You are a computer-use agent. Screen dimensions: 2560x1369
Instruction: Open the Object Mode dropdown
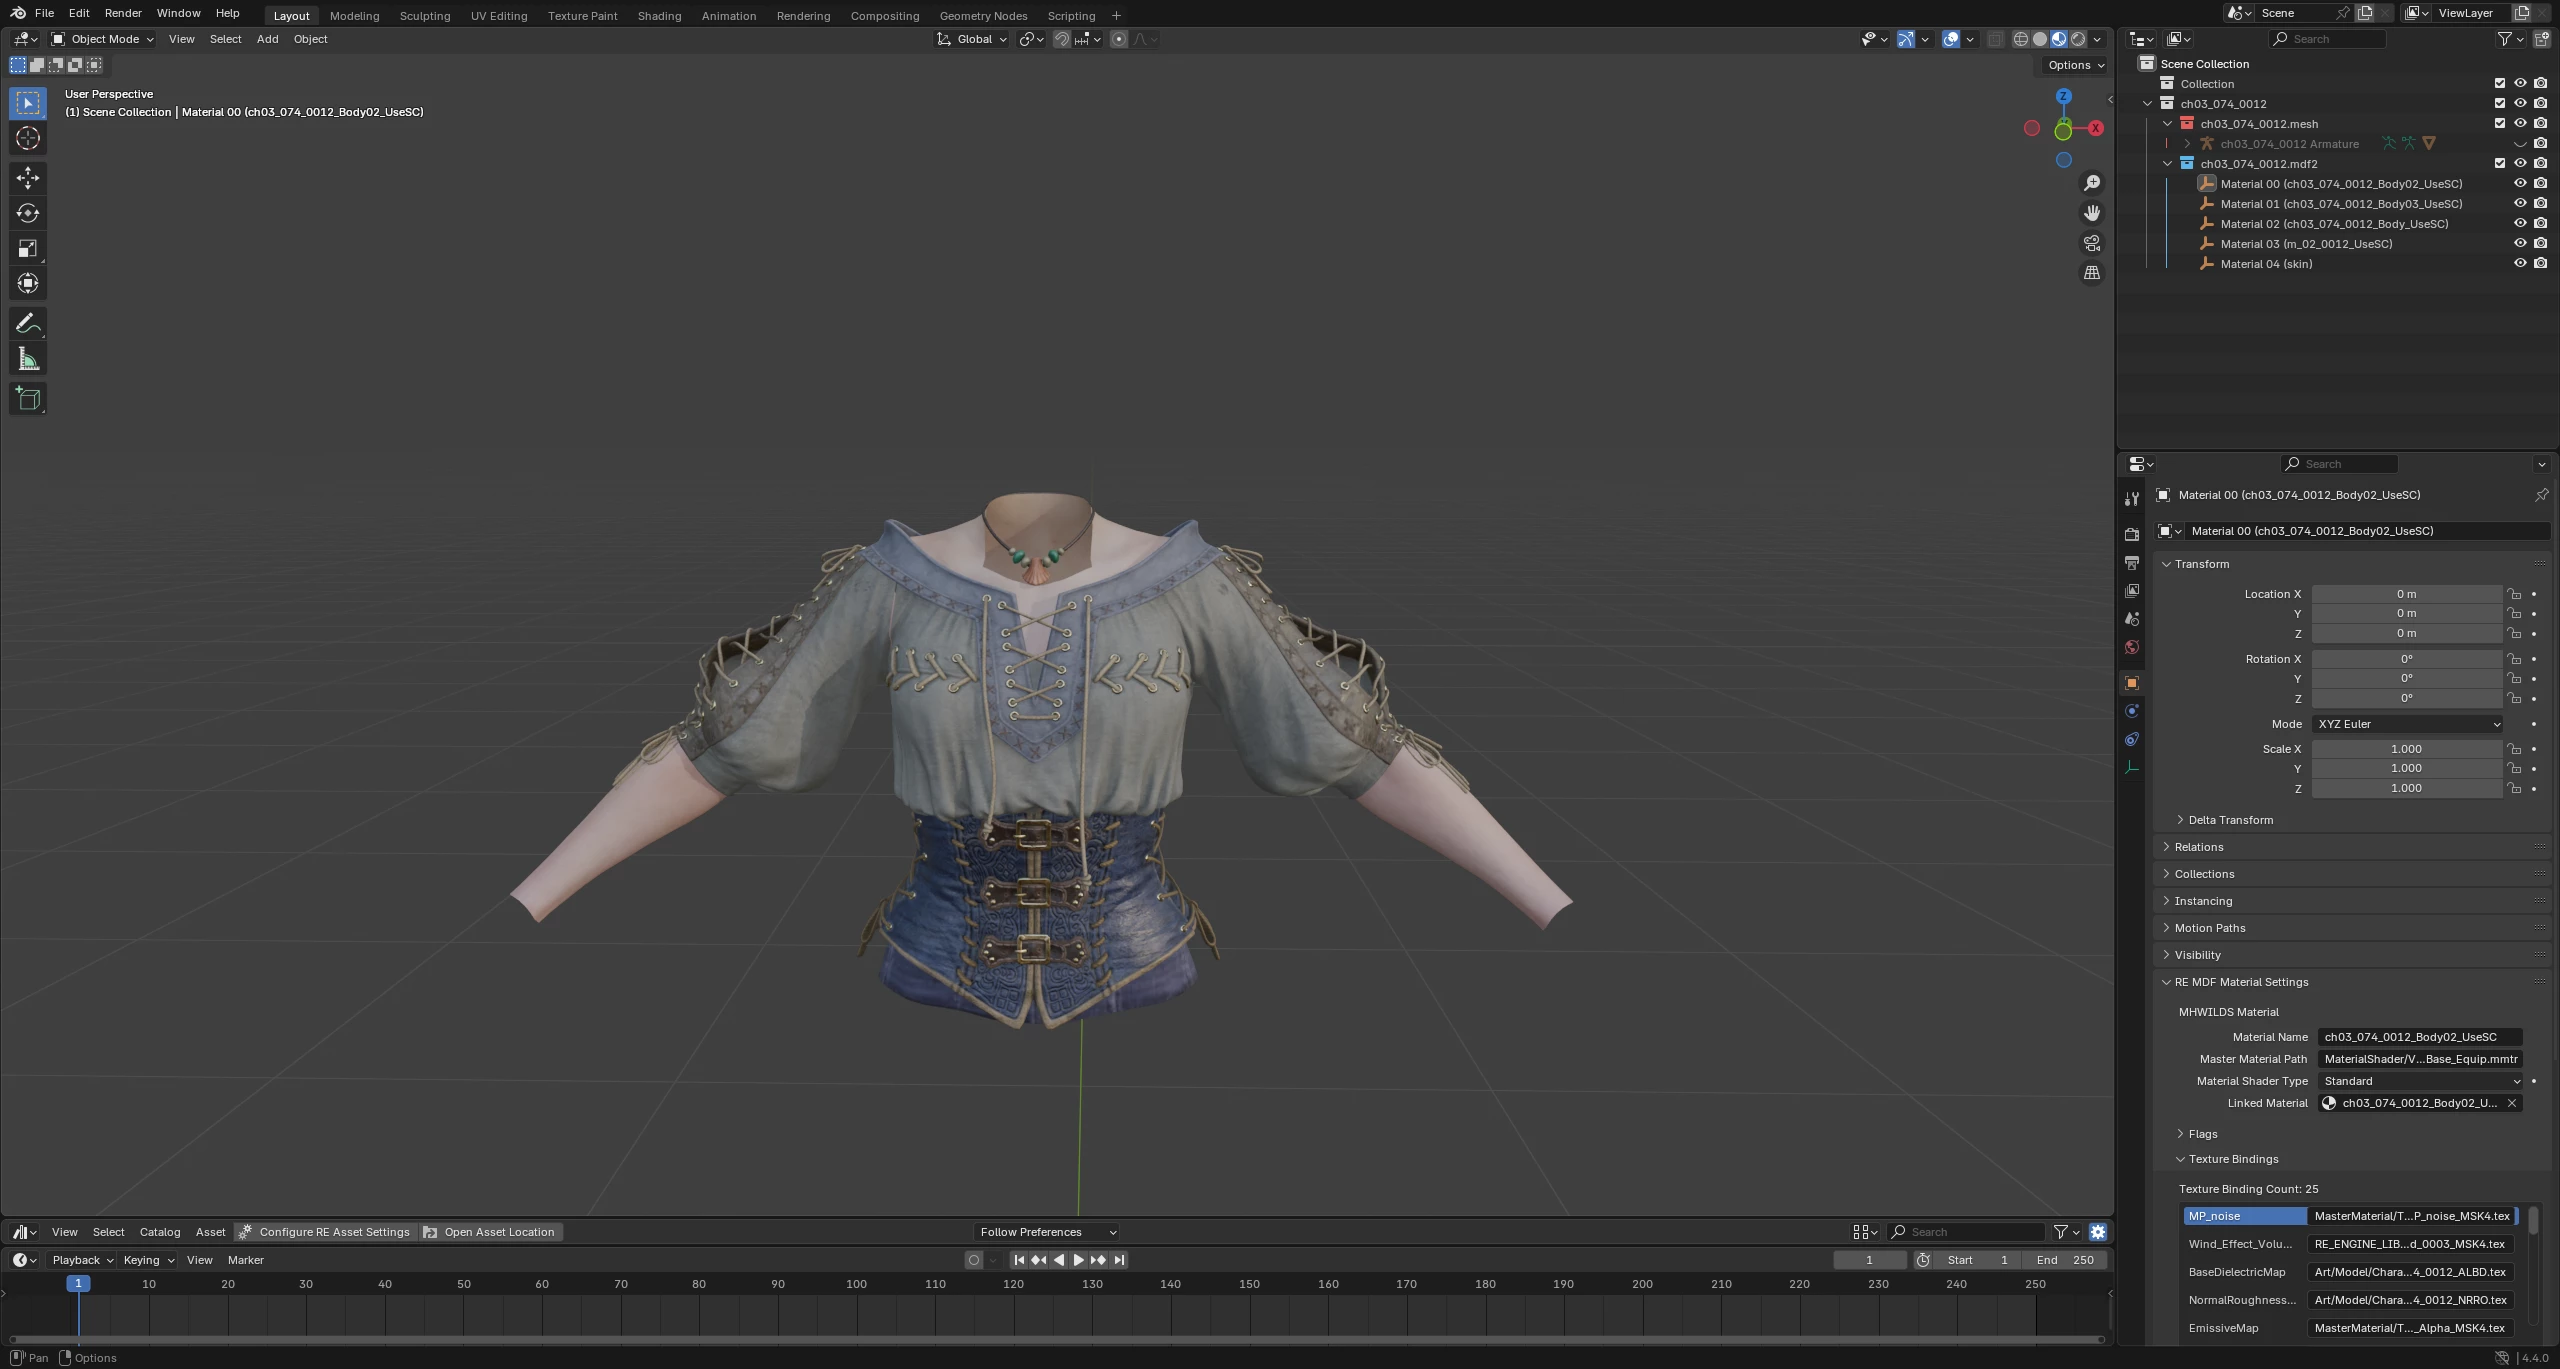tap(103, 39)
